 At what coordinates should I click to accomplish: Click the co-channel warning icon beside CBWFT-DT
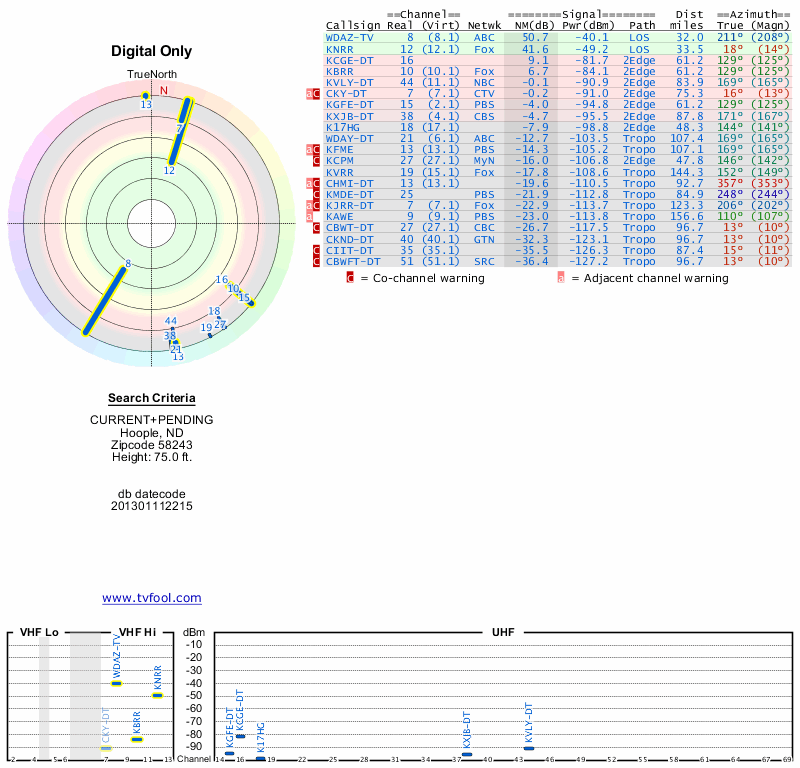(316, 262)
